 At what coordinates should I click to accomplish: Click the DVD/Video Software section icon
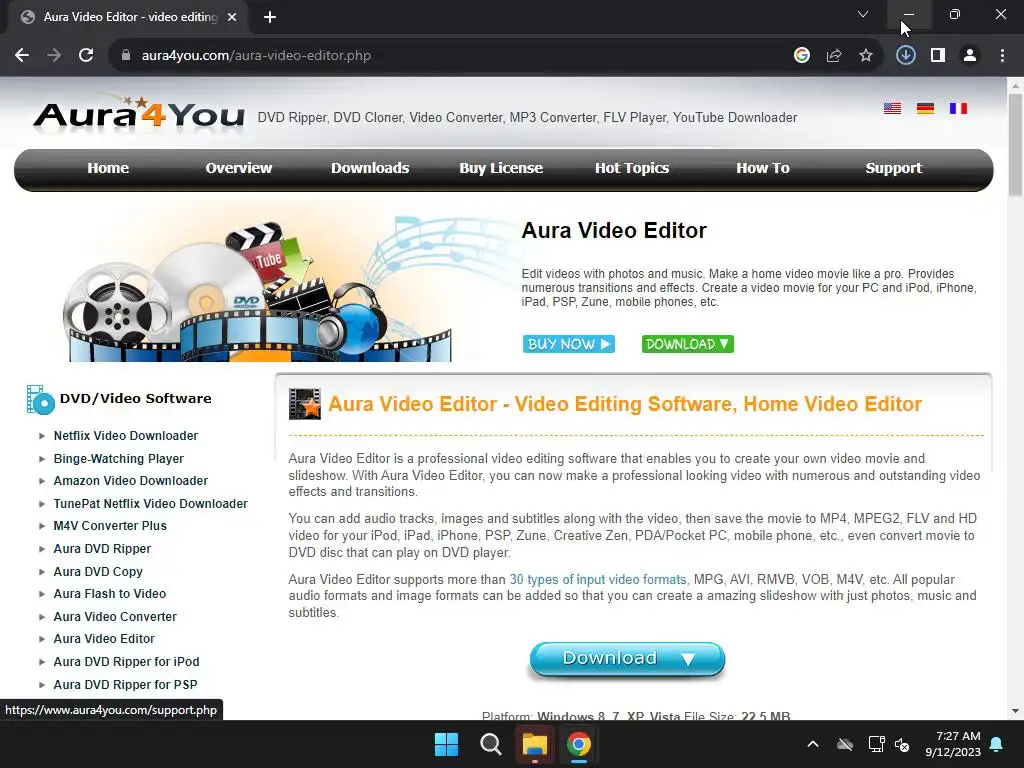(x=40, y=400)
